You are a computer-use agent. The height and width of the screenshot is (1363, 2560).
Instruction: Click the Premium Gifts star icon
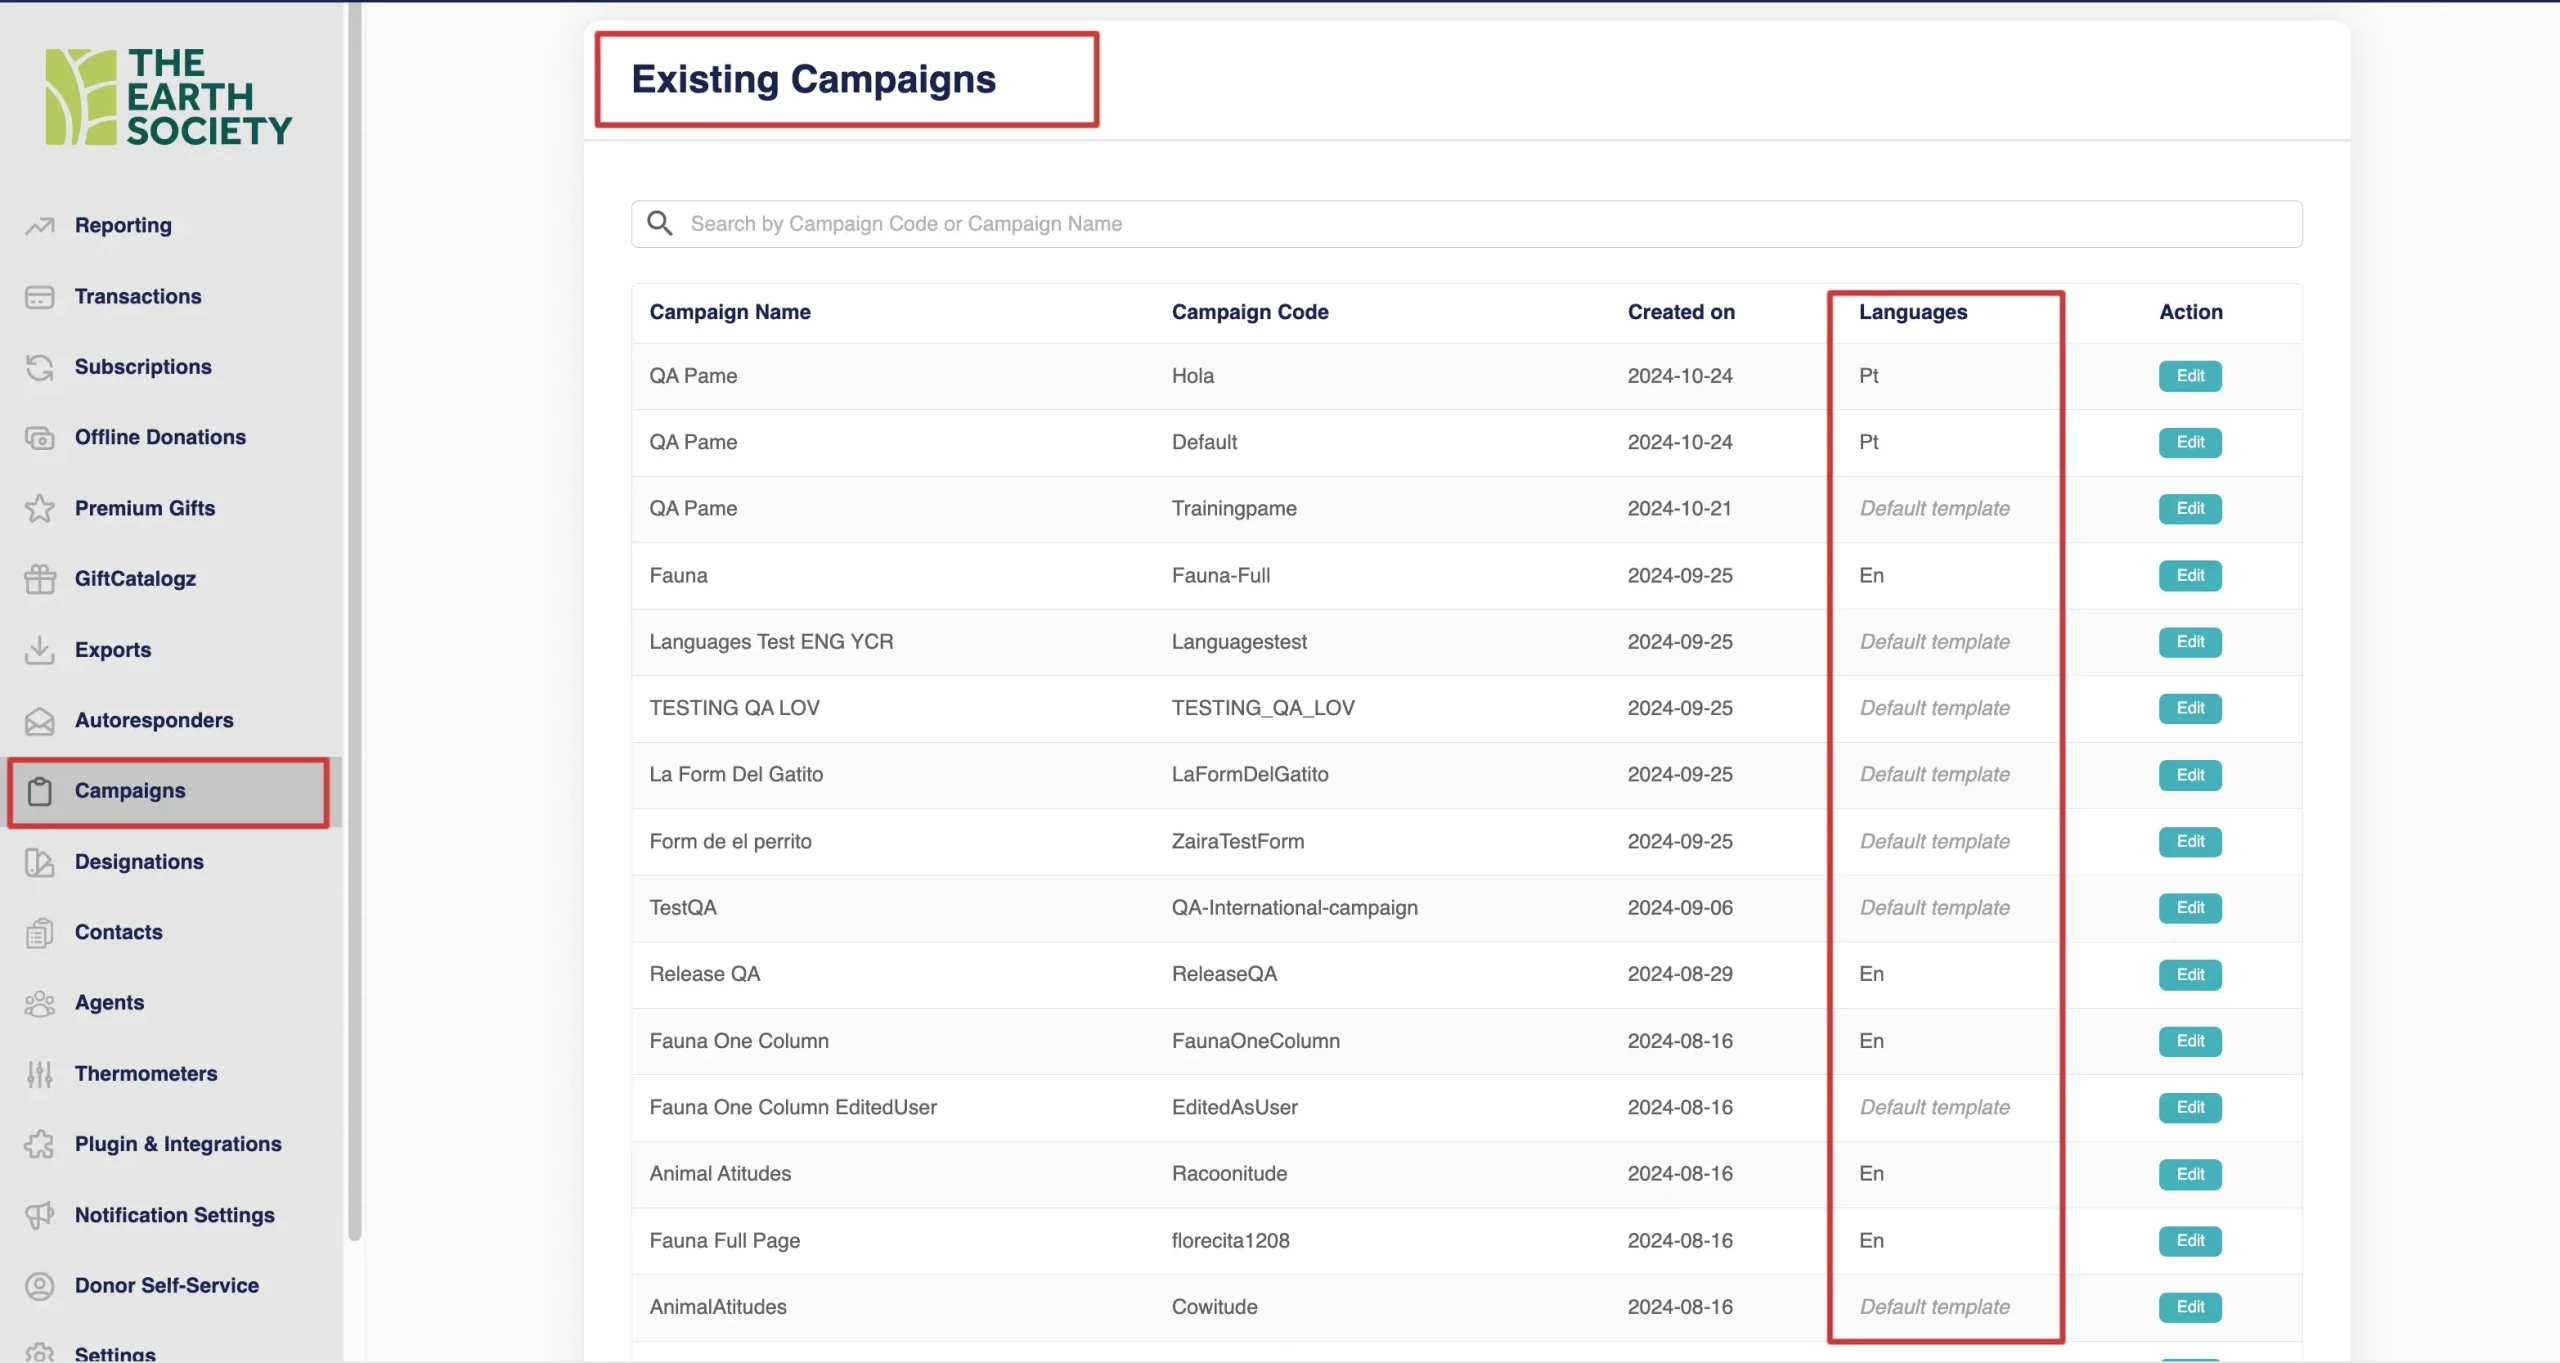click(40, 508)
